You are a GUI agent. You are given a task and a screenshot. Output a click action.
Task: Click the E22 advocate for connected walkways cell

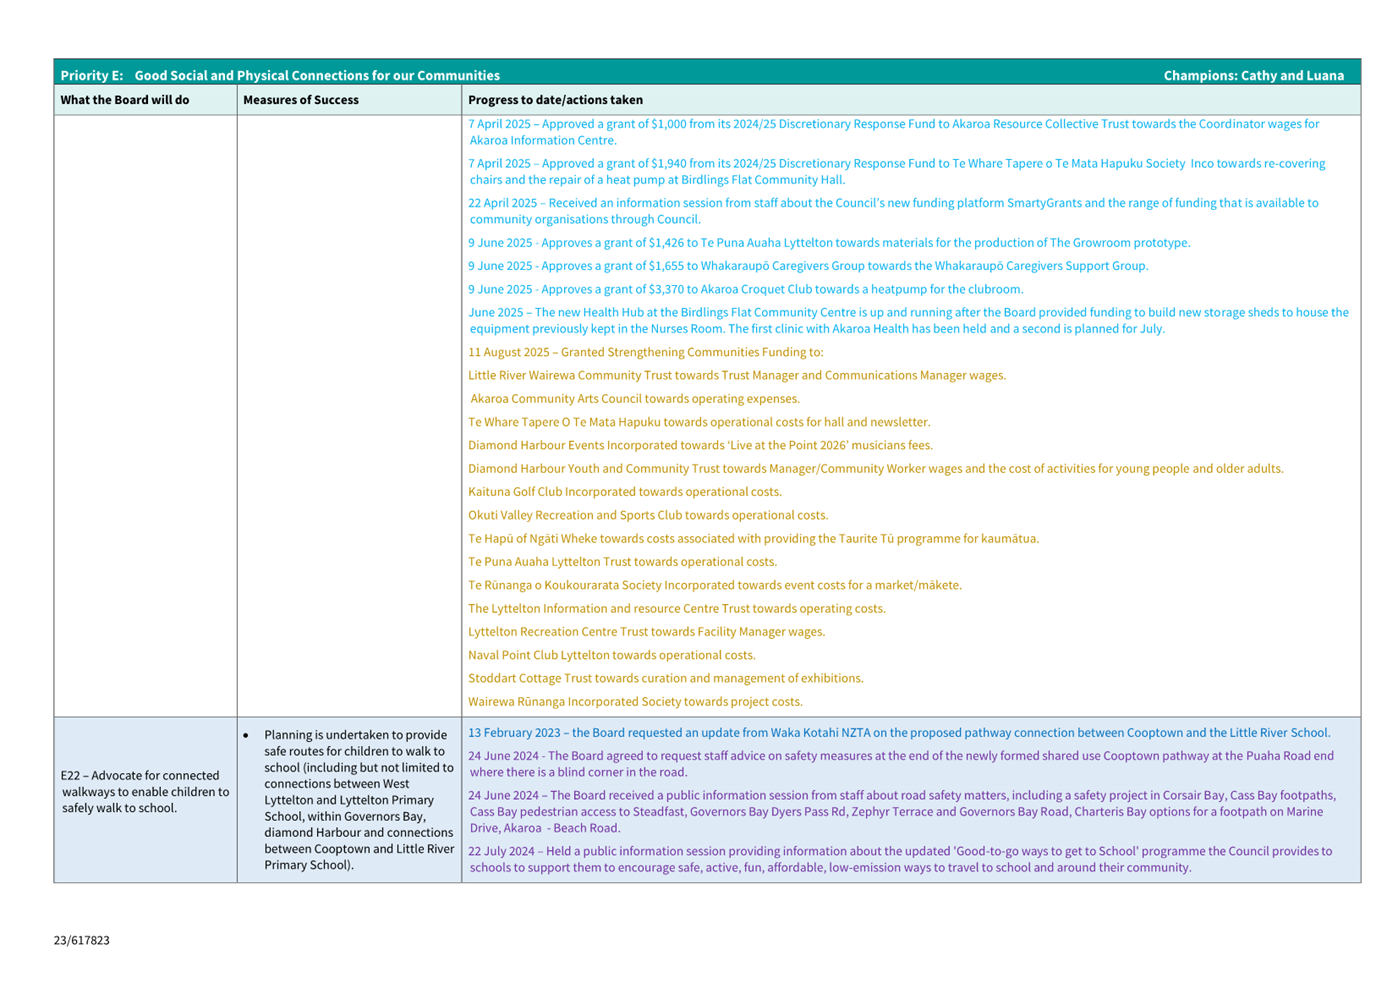click(145, 791)
